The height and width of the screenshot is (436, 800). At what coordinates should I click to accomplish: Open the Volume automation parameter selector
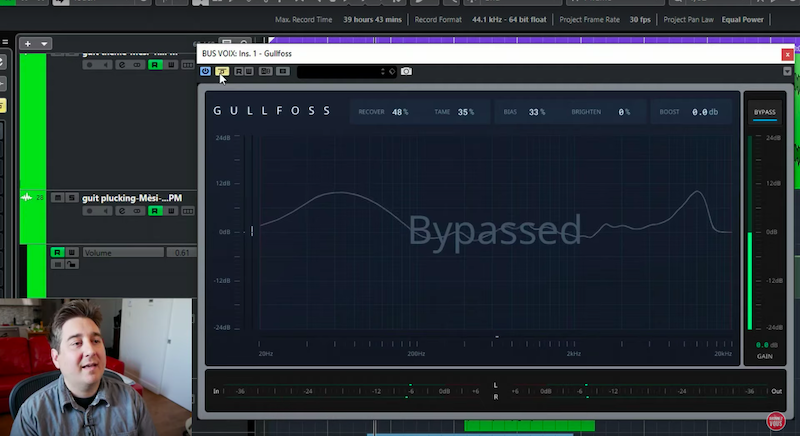[123, 252]
